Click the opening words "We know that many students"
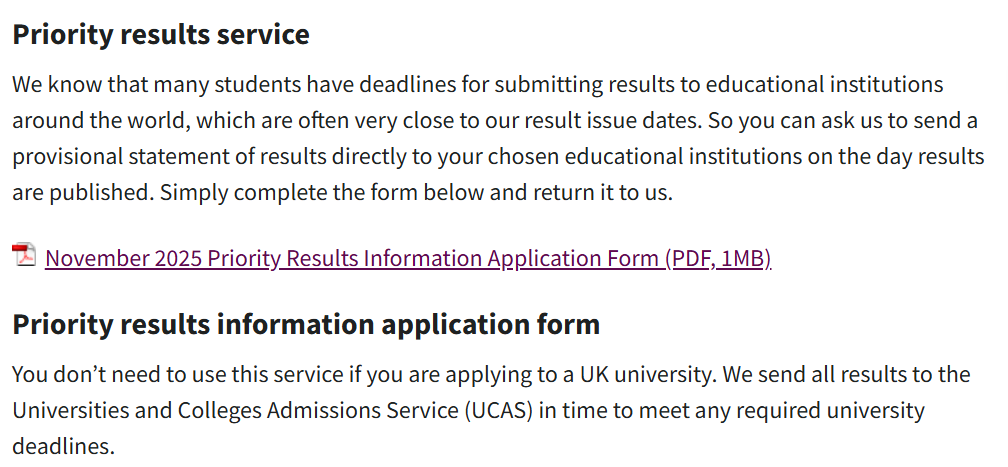1008x467 pixels. [x=145, y=84]
